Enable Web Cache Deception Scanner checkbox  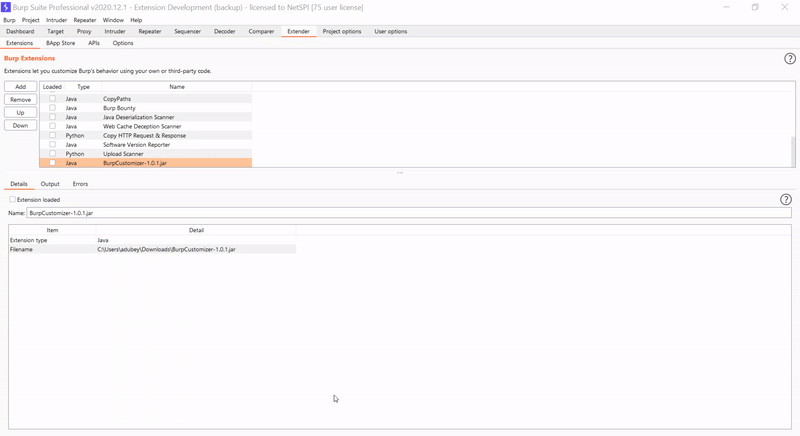[x=53, y=126]
